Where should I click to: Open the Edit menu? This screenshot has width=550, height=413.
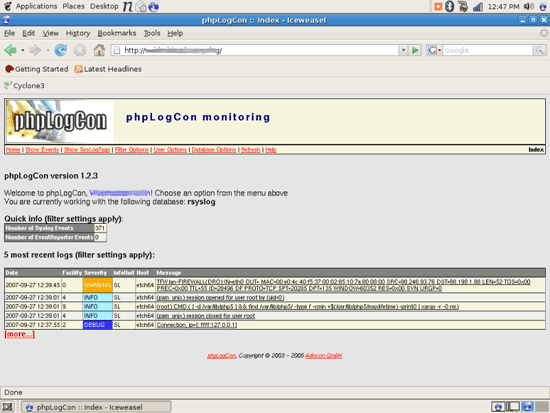[x=28, y=33]
